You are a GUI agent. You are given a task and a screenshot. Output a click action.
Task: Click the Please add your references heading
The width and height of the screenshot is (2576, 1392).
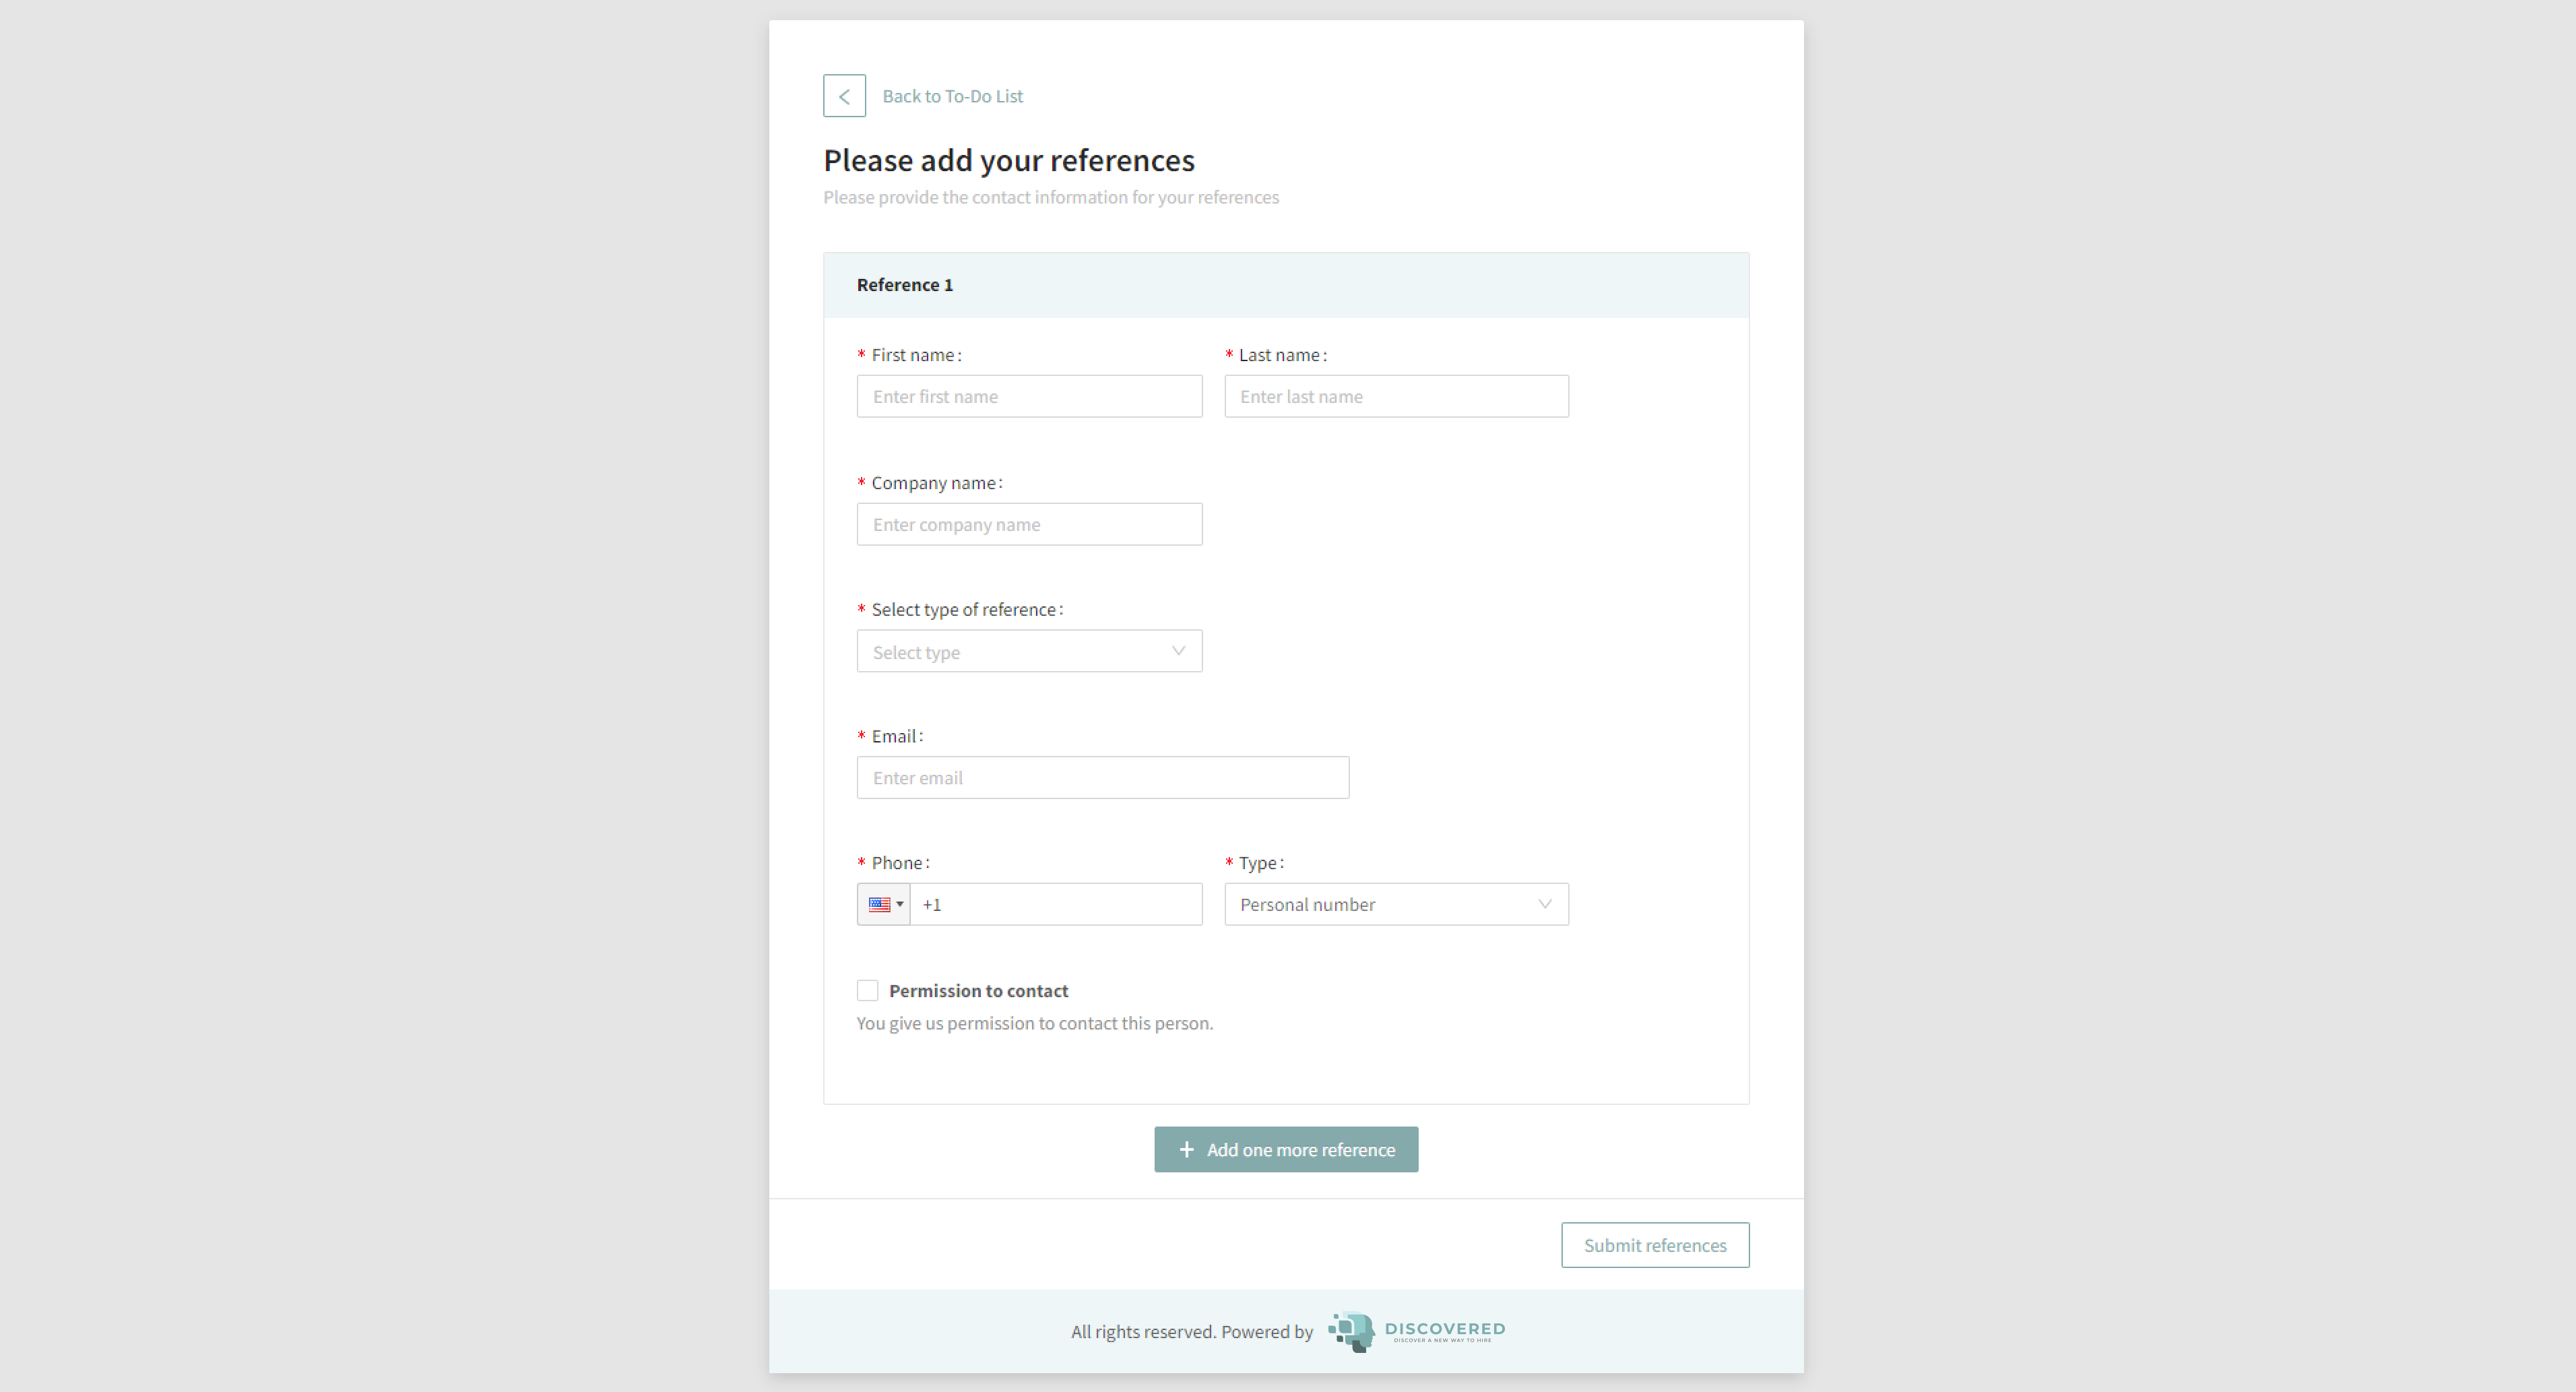1008,160
